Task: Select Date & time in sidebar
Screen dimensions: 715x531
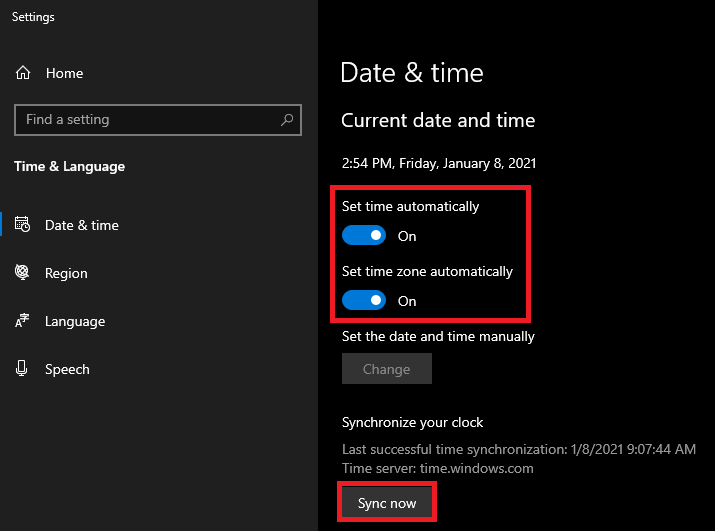Action: [x=82, y=225]
